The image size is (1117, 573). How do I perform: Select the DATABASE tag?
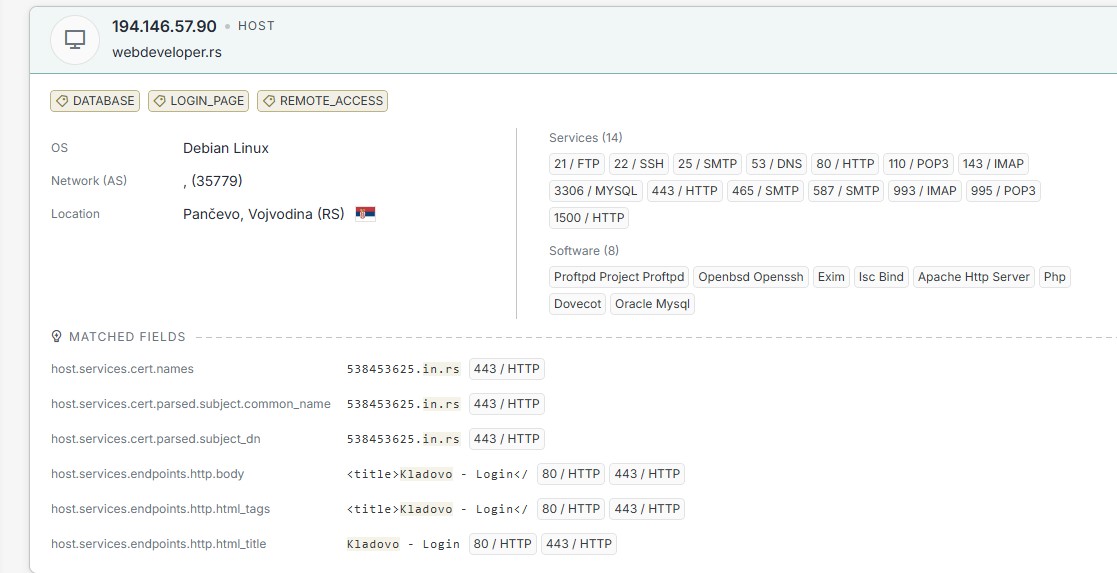point(95,101)
